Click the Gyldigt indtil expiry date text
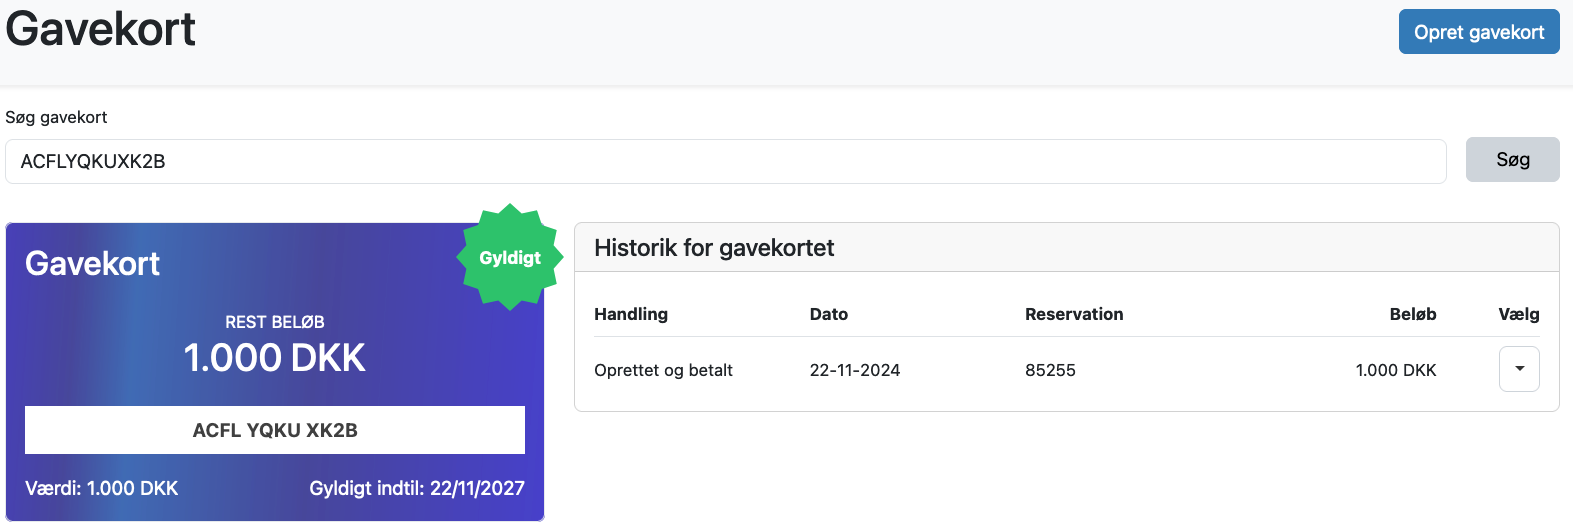The image size is (1573, 532). point(417,488)
